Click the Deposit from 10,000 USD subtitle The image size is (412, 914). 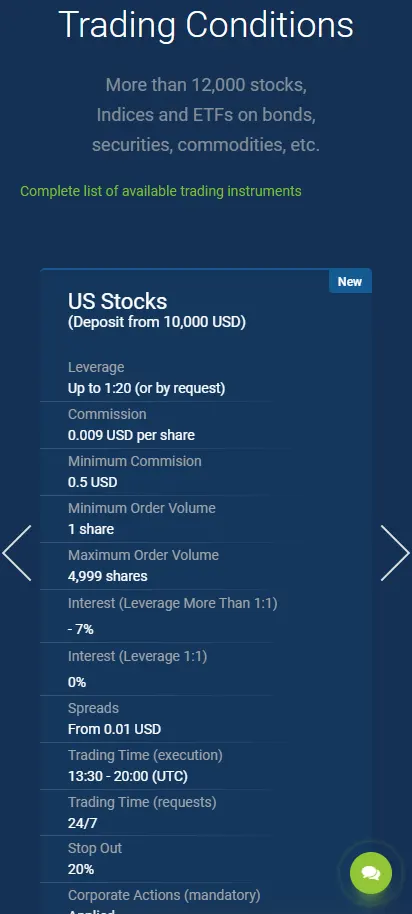click(x=157, y=322)
